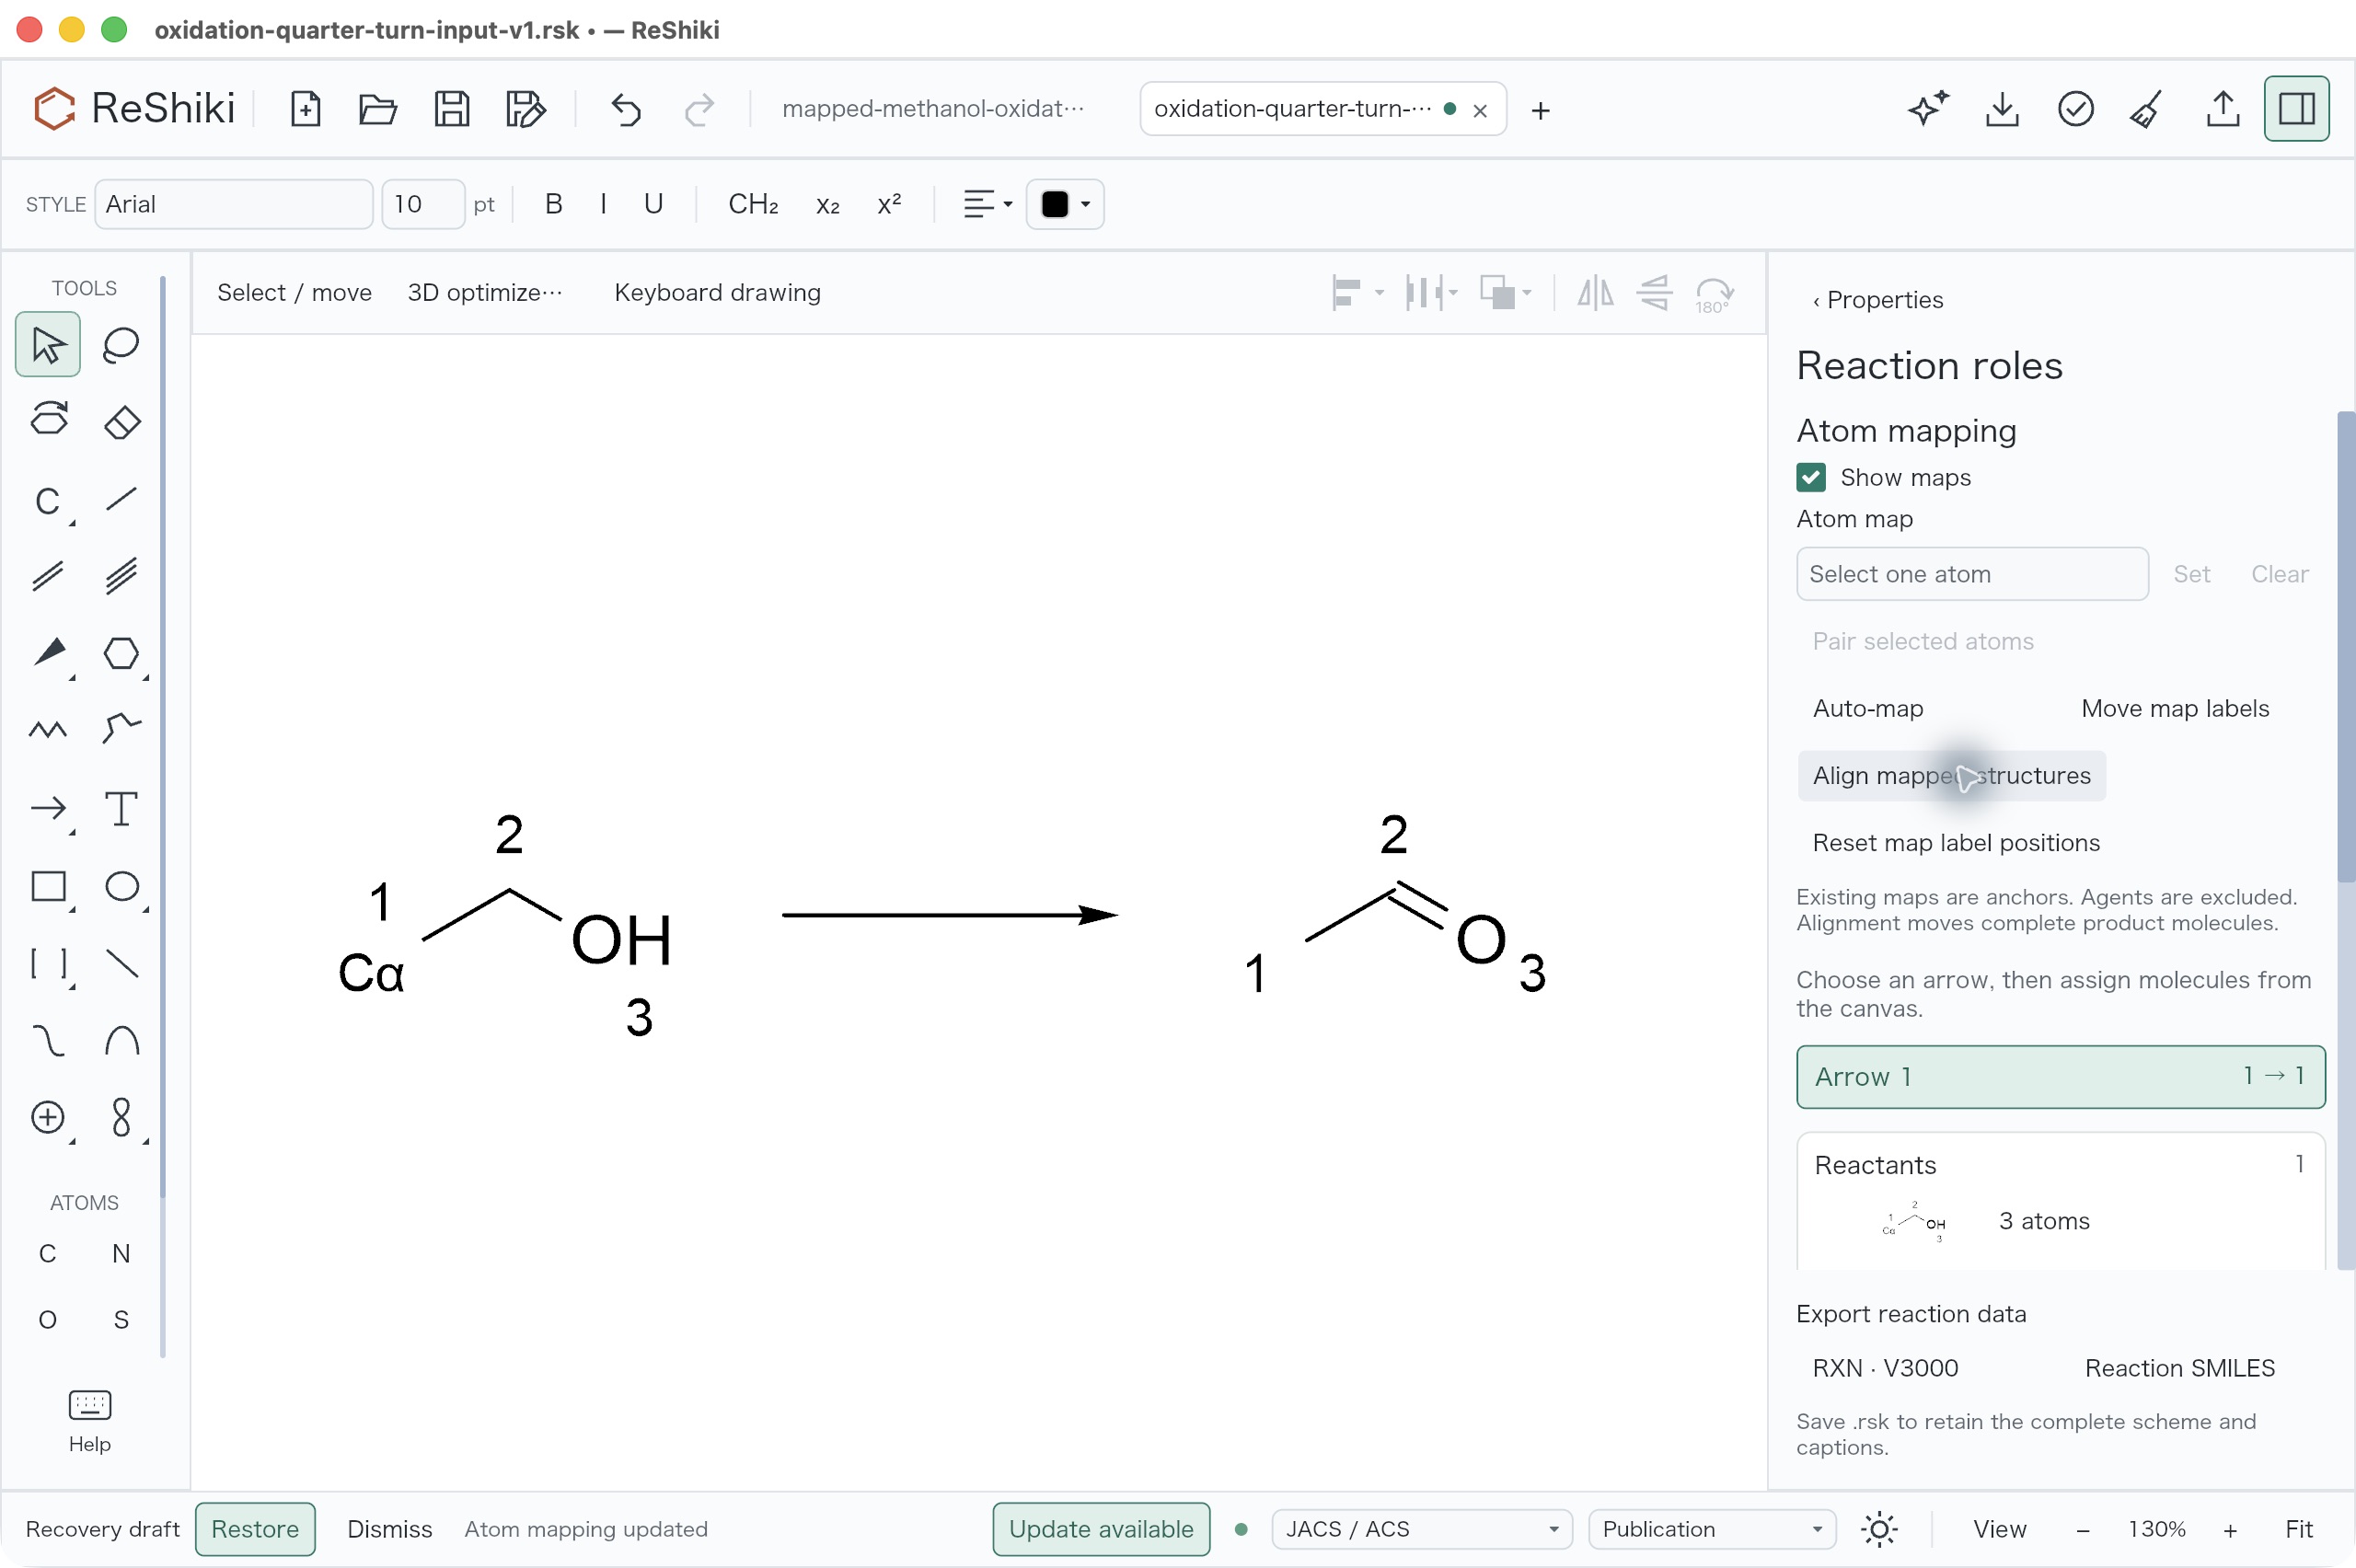Open a file with folder icon
The width and height of the screenshot is (2356, 1568).
point(378,109)
